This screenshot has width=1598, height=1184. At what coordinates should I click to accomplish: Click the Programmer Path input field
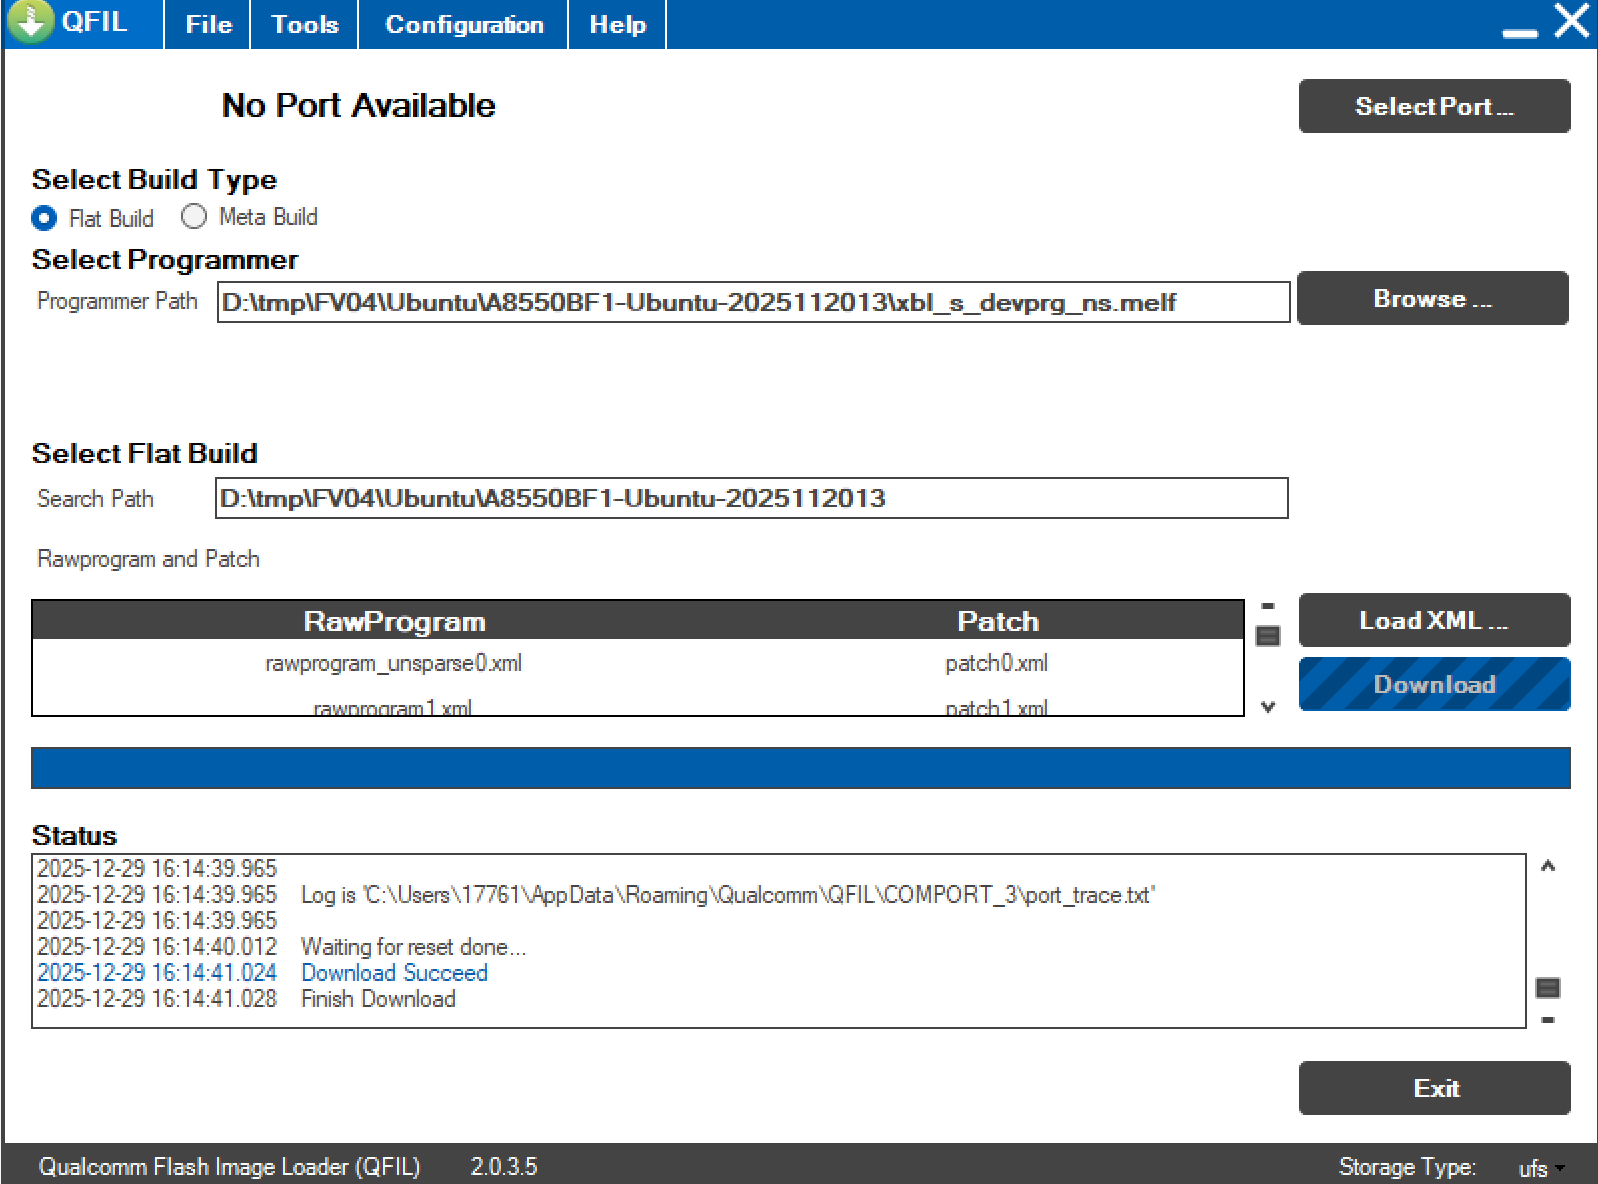pos(752,302)
